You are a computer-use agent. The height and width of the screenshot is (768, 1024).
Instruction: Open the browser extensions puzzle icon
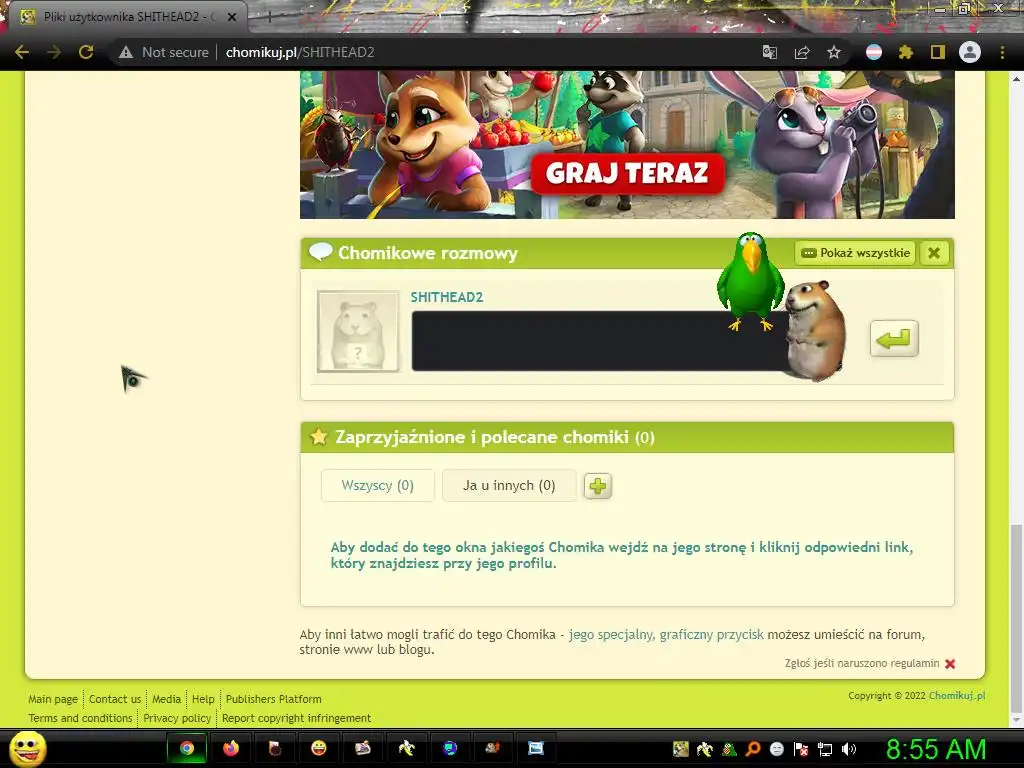906,52
